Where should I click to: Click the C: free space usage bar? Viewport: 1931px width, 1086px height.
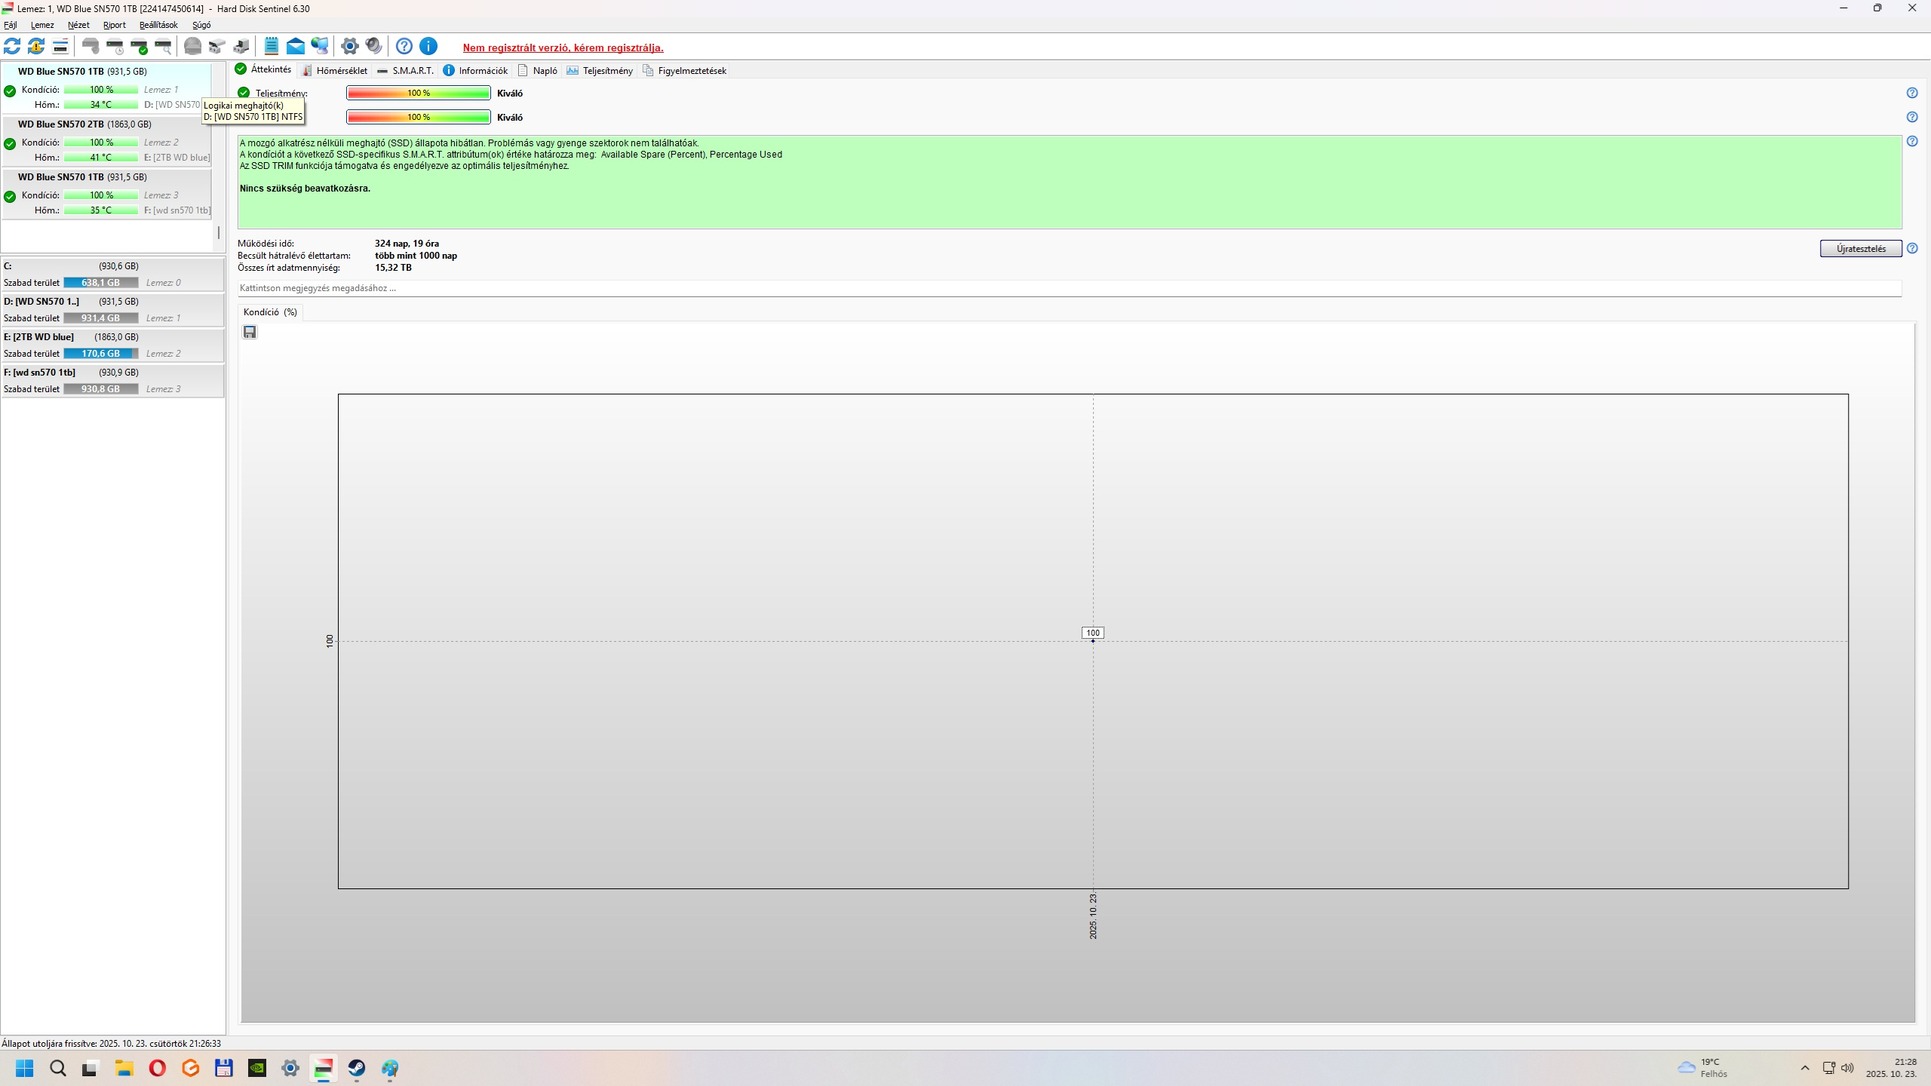coord(100,283)
